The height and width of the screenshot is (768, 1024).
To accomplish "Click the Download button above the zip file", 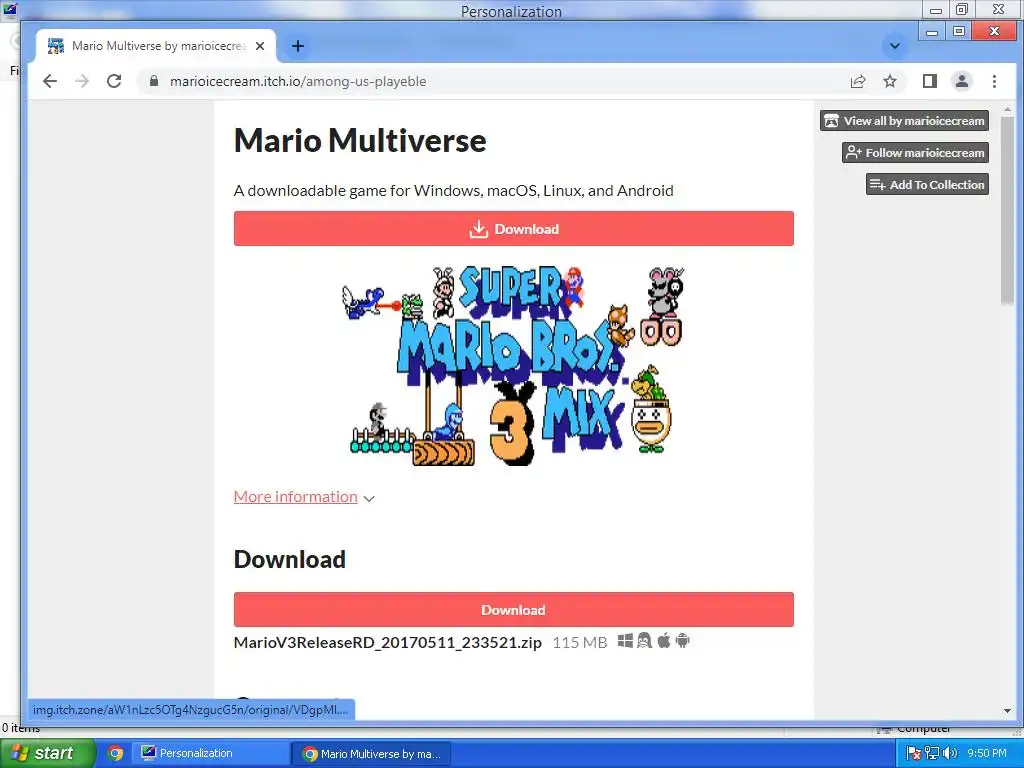I will coord(513,610).
